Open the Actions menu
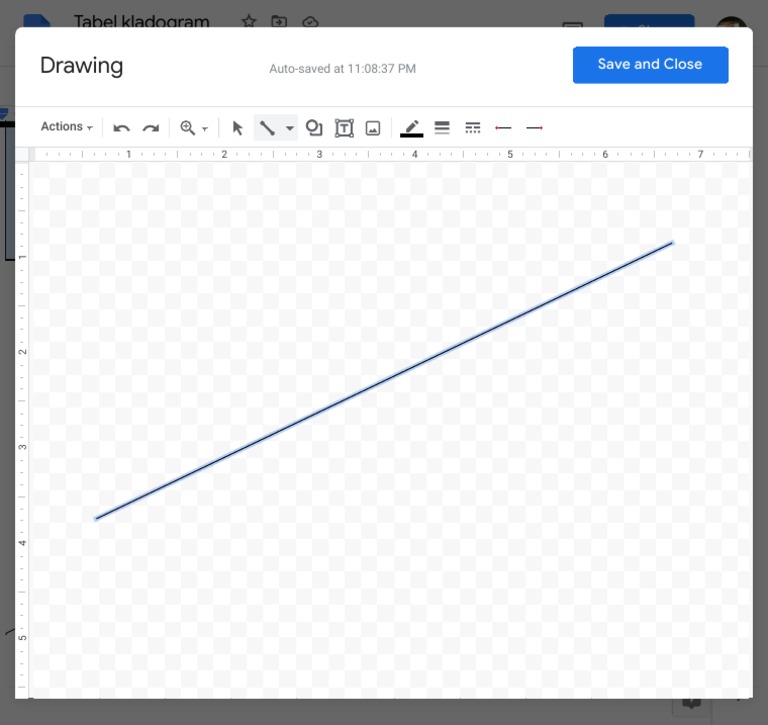Screen dimensions: 768x725 (66, 127)
